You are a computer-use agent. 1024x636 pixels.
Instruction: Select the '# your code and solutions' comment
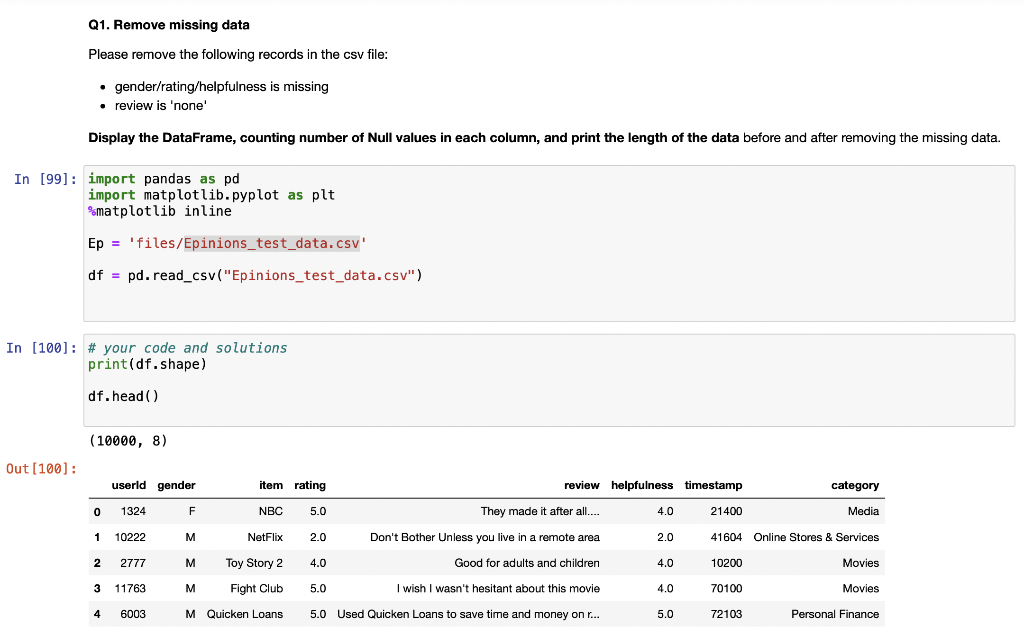(x=185, y=347)
